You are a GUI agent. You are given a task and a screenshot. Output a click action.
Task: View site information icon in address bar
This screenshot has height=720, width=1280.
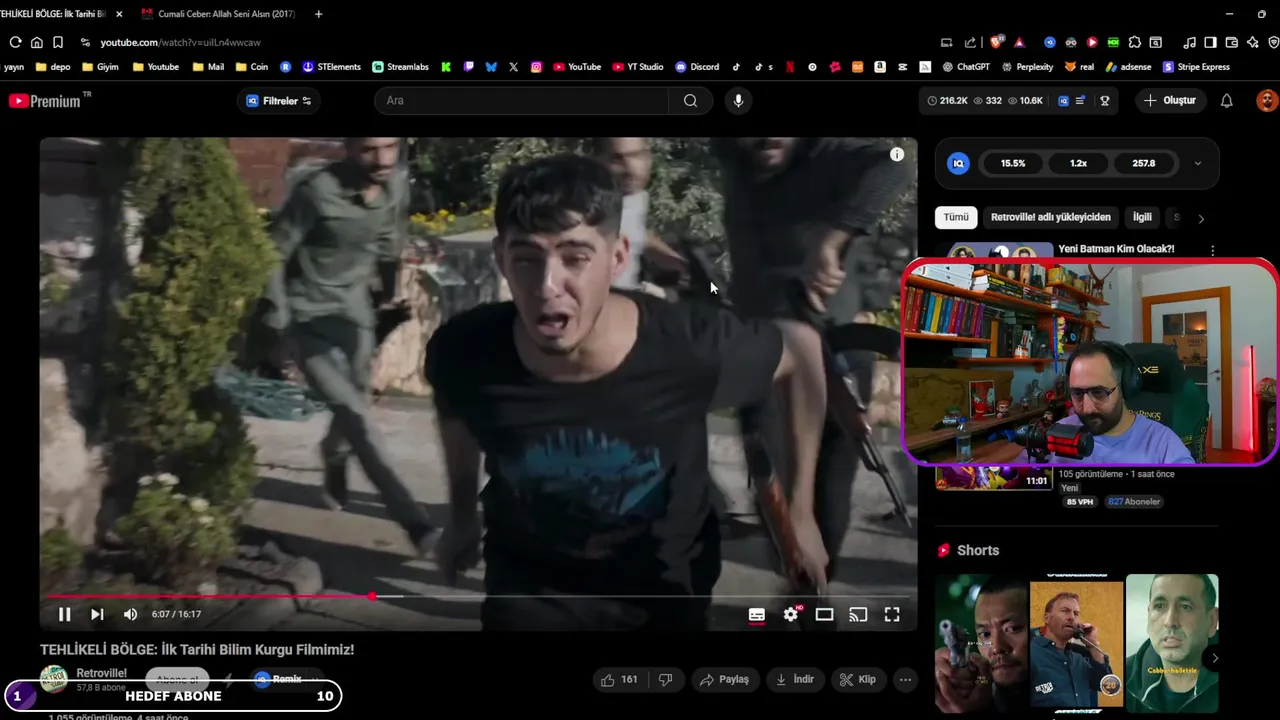point(85,42)
